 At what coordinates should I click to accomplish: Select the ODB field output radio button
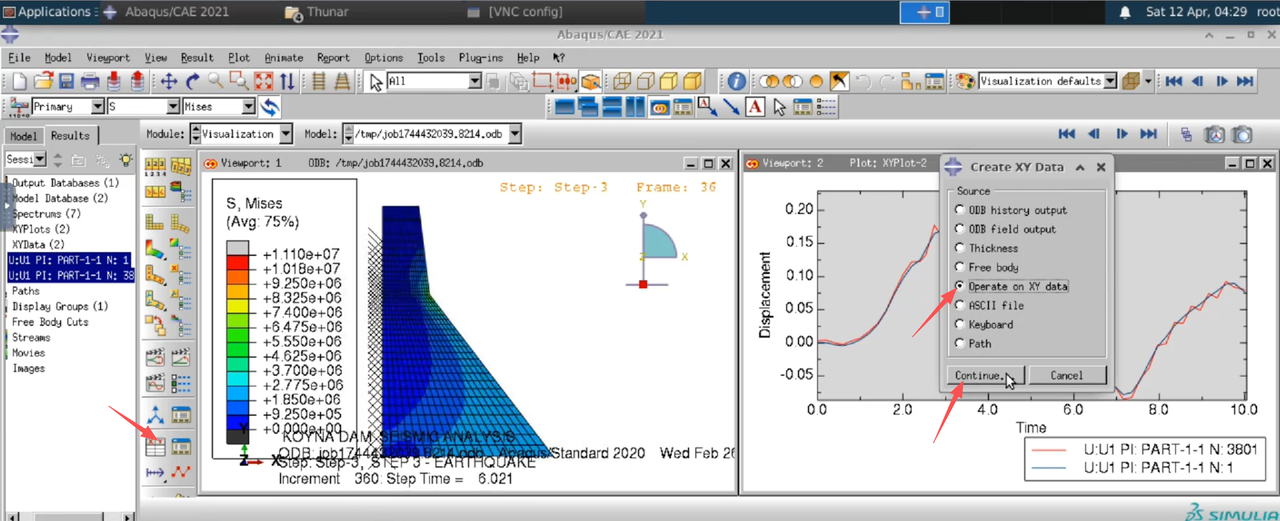[x=960, y=229]
